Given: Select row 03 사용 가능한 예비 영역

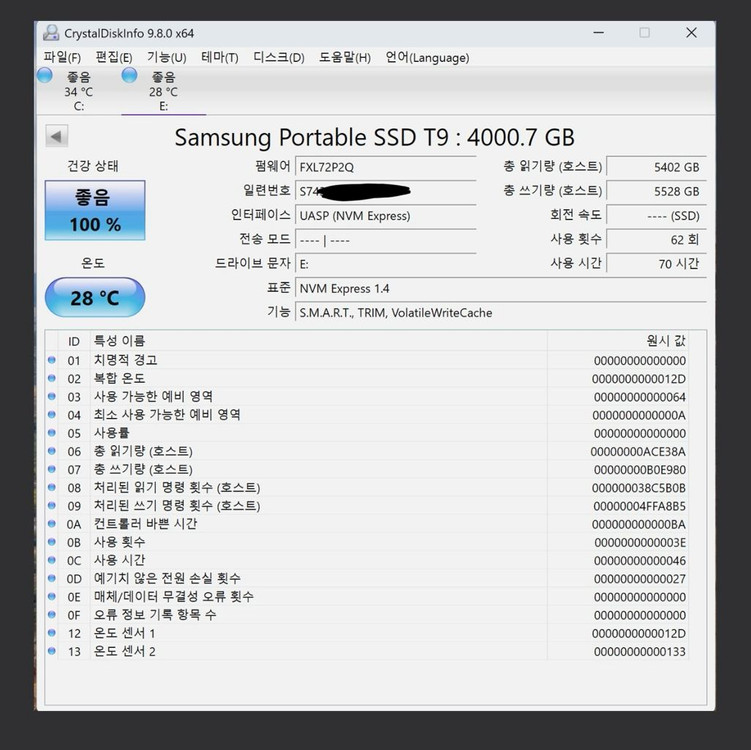Looking at the screenshot, I should (x=368, y=397).
